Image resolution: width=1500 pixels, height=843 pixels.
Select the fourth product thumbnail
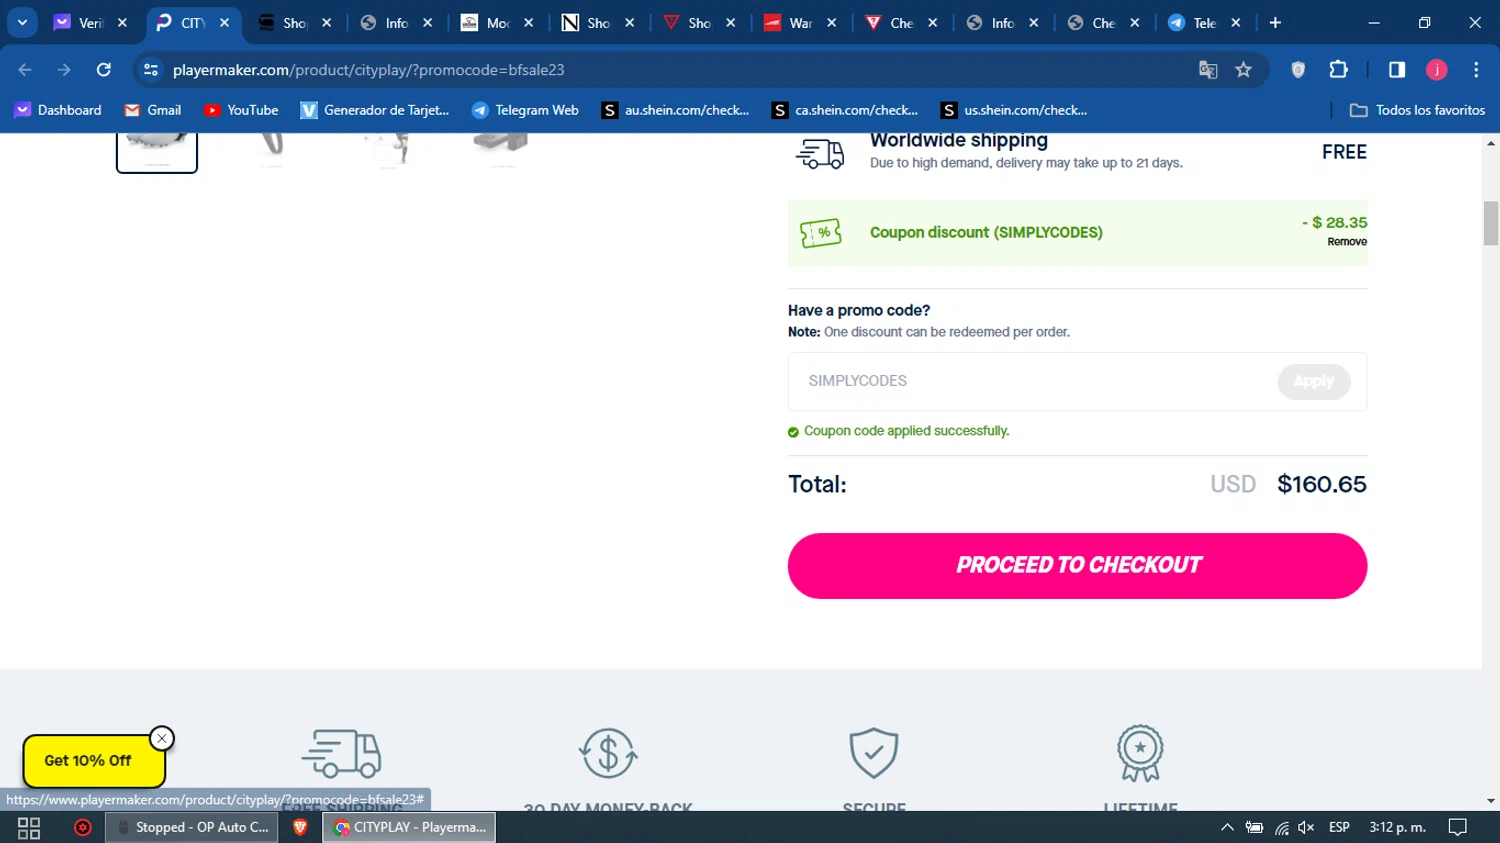[501, 150]
